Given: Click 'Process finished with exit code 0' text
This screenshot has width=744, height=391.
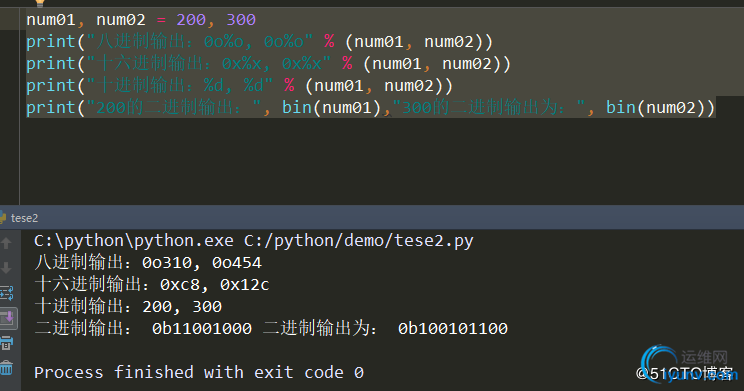Looking at the screenshot, I should [199, 372].
